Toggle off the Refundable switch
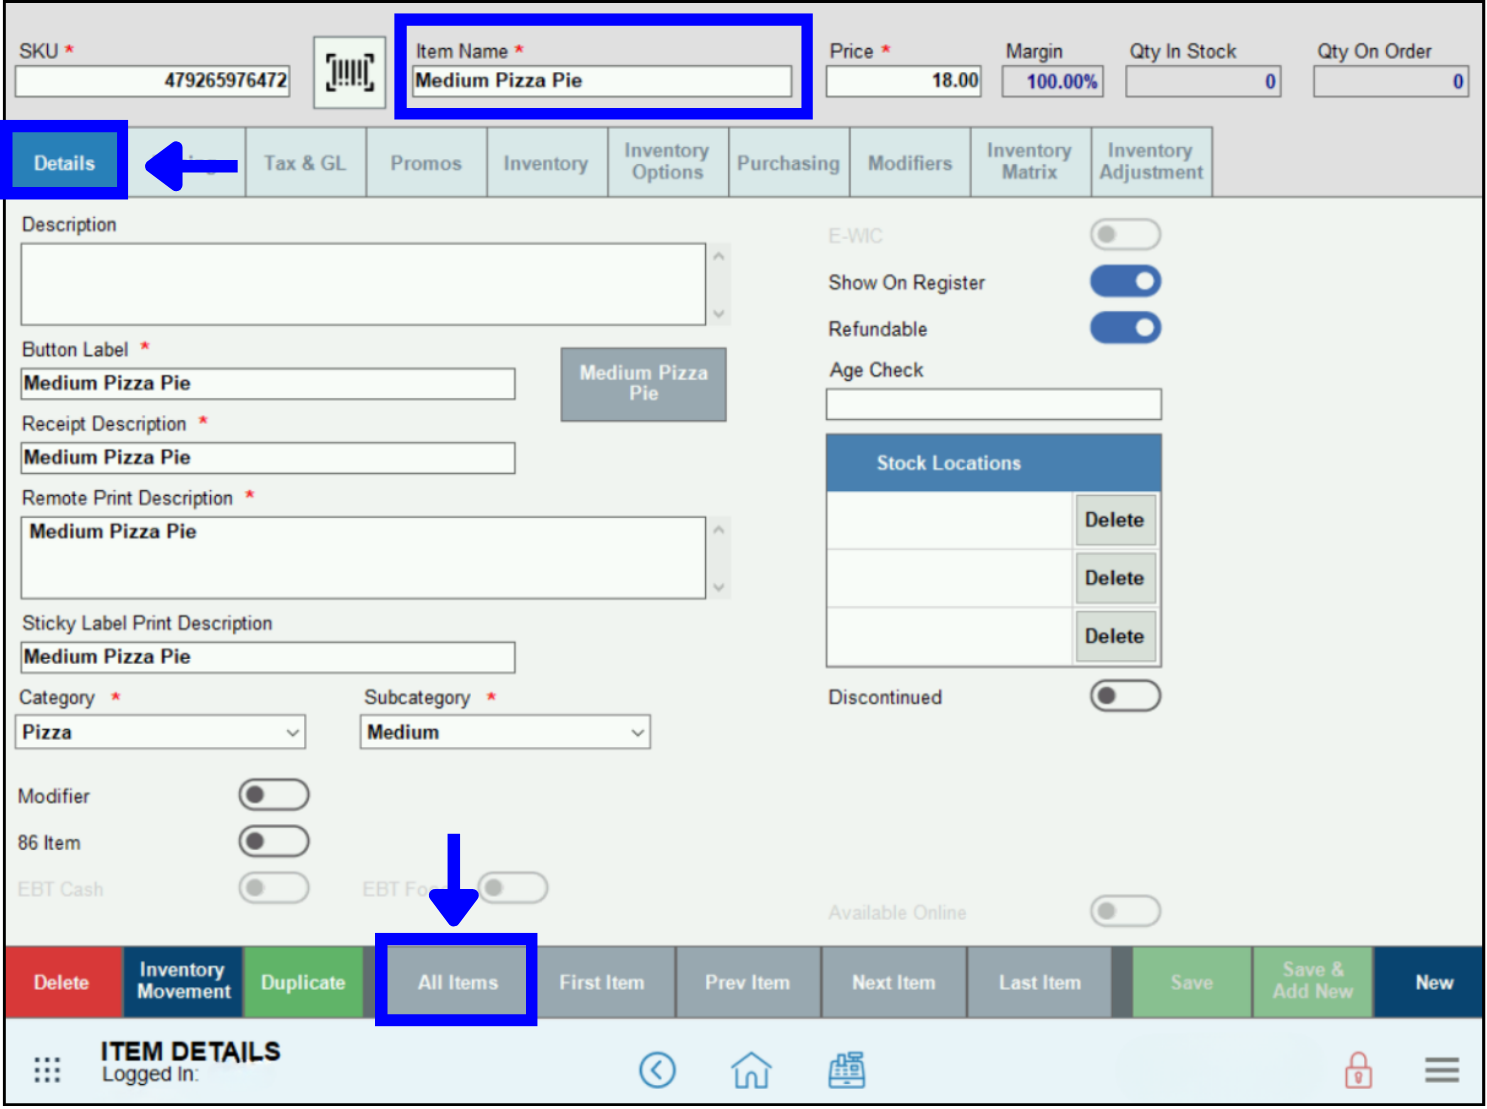Image resolution: width=1487 pixels, height=1109 pixels. point(1125,328)
